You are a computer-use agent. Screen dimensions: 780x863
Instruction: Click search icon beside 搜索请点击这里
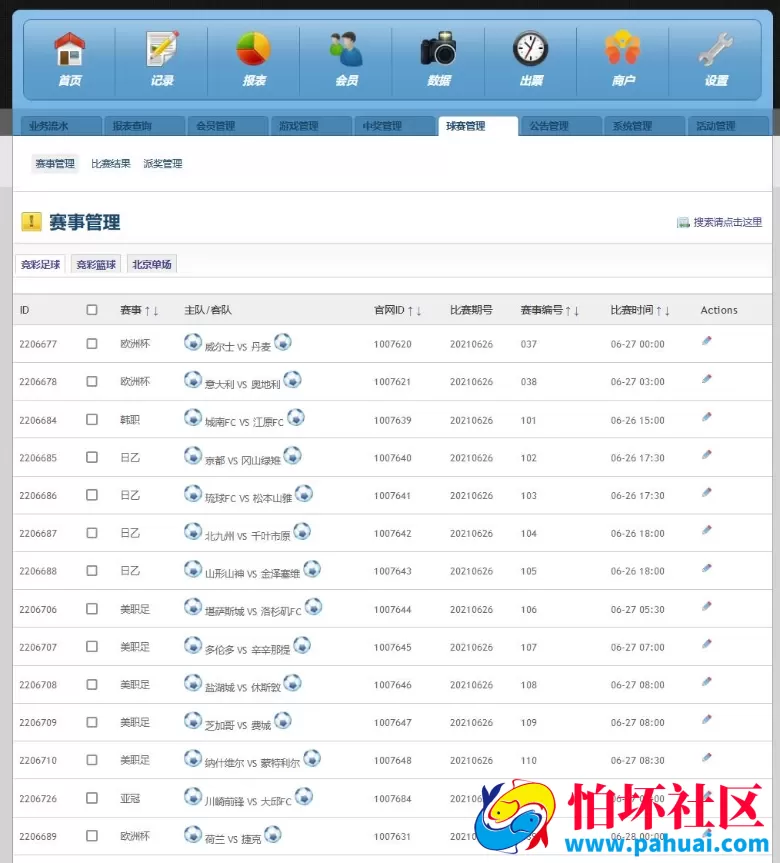pyautogui.click(x=683, y=222)
